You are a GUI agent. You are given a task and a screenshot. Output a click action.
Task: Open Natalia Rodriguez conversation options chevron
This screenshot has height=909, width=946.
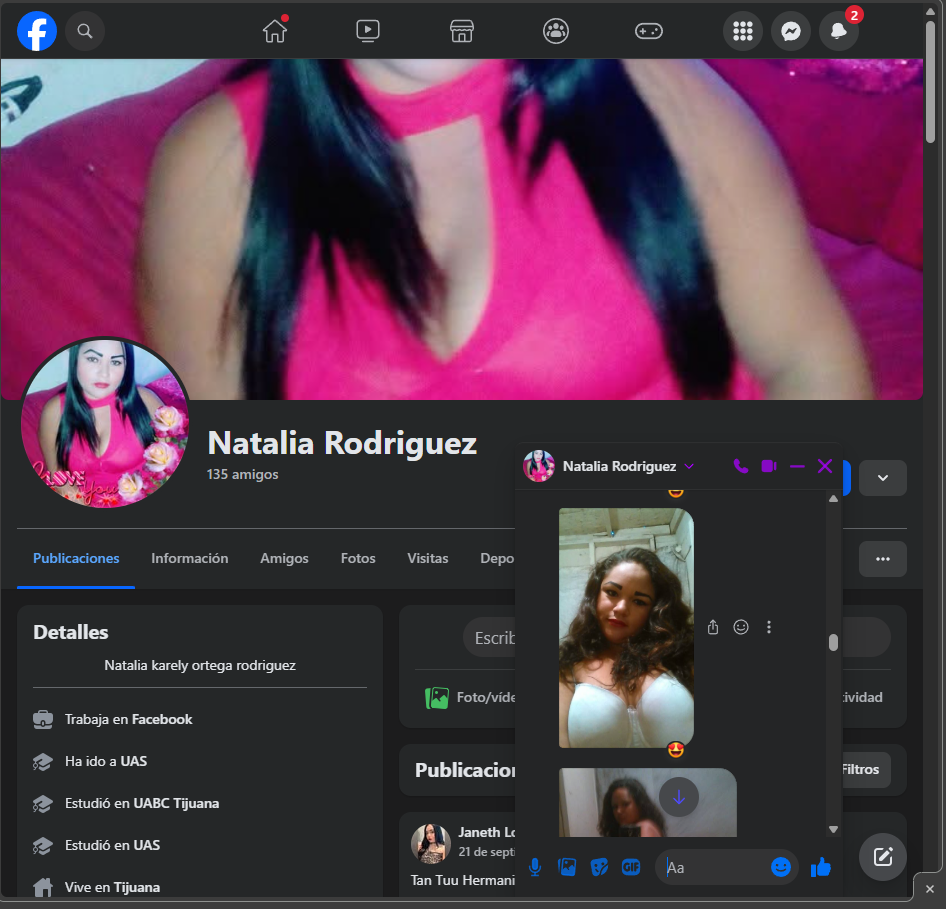coord(690,466)
